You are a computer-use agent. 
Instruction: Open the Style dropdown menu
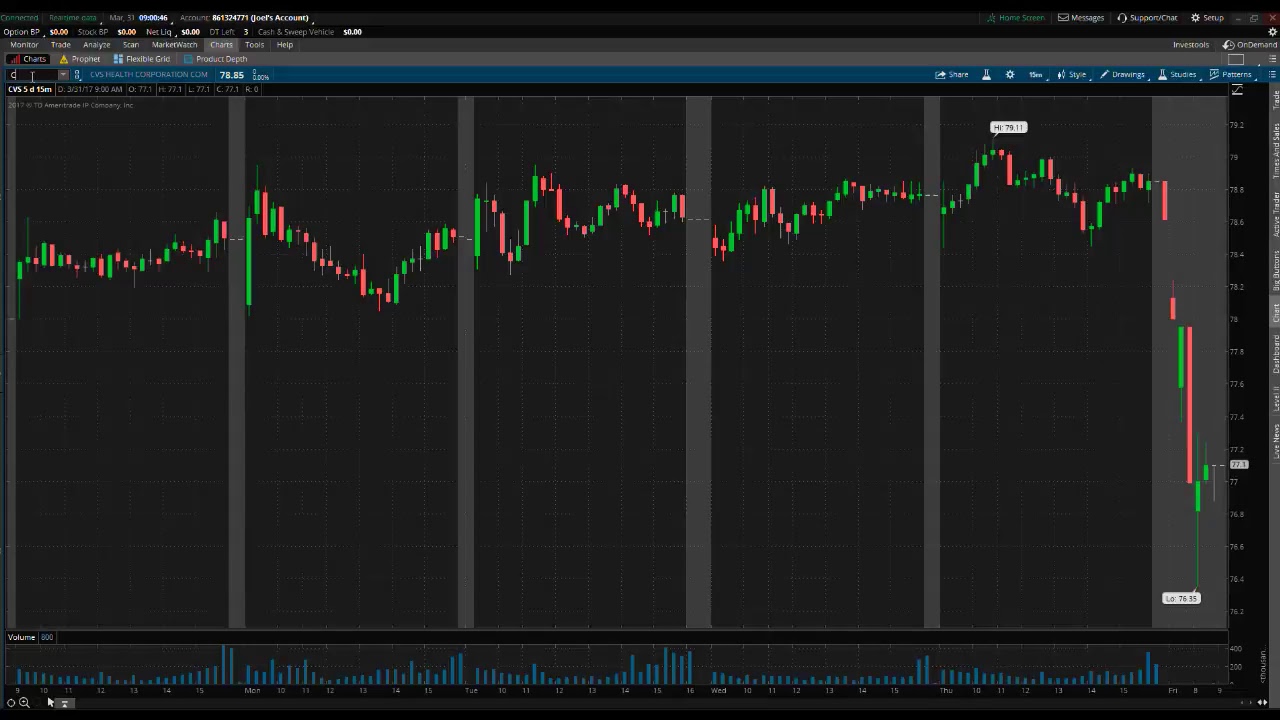[1072, 75]
